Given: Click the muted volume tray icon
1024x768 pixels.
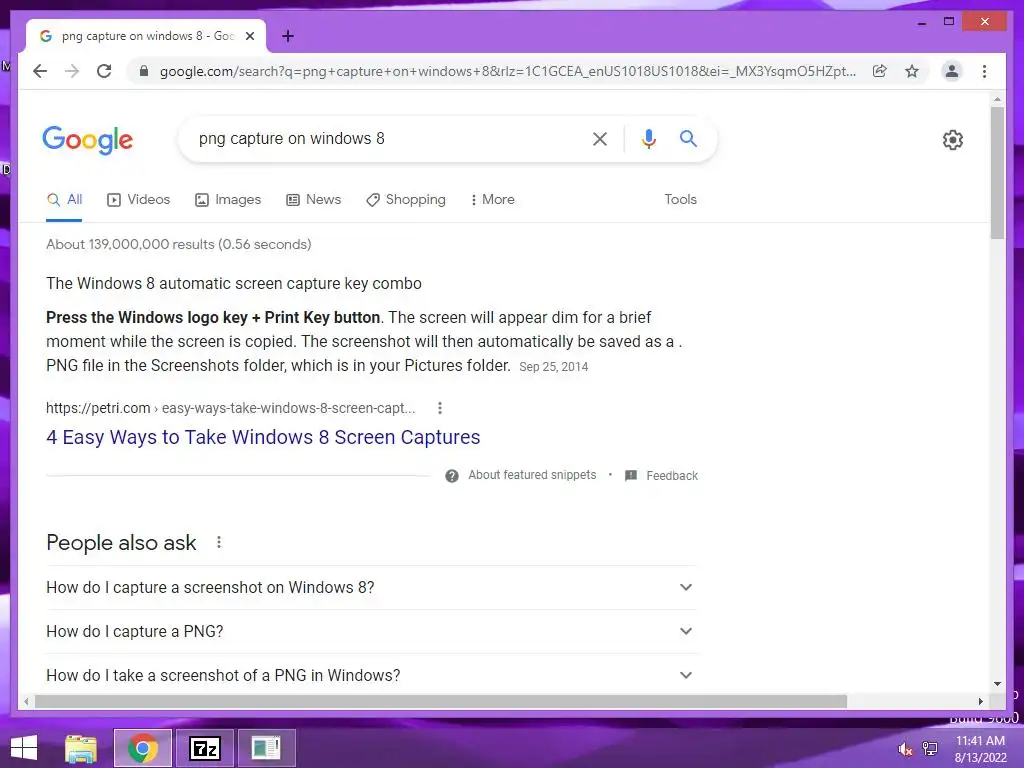Looking at the screenshot, I should coord(905,749).
